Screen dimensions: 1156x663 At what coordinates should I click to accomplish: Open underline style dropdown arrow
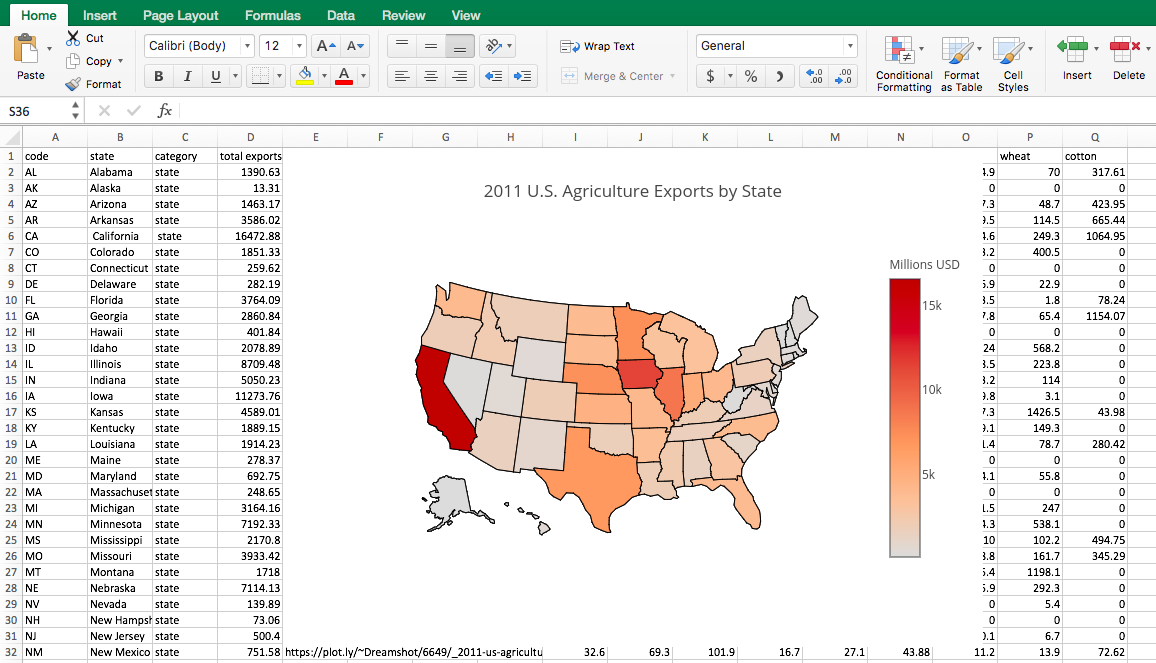coord(235,76)
